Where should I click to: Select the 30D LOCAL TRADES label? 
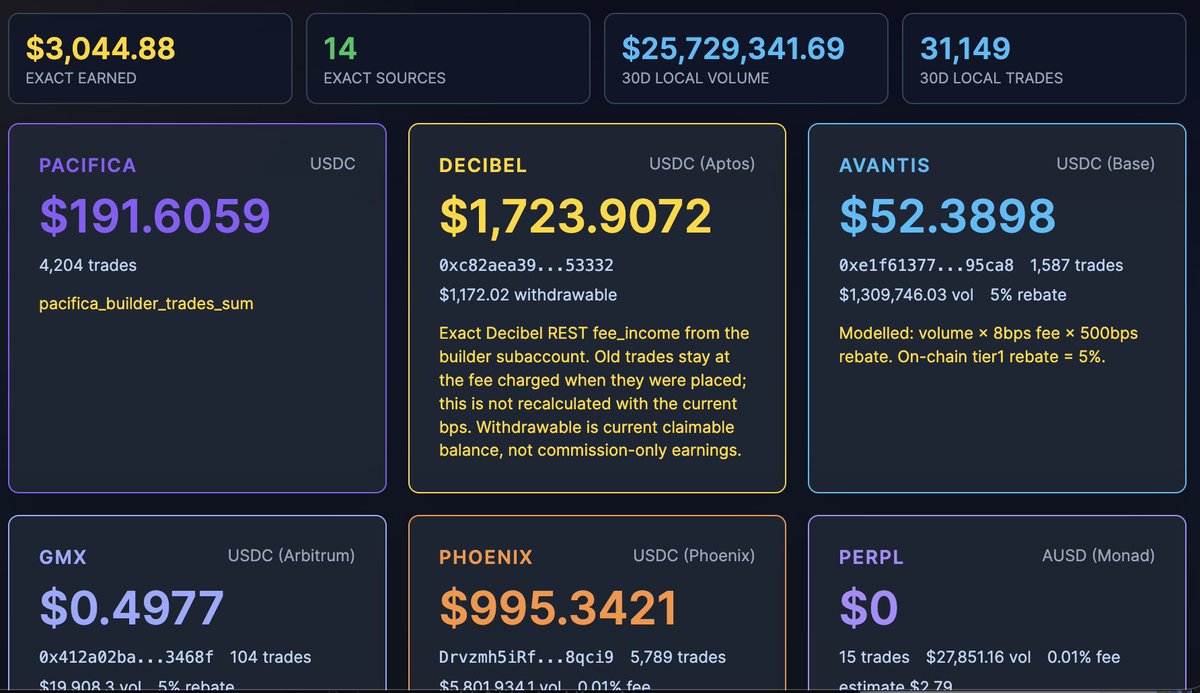(991, 78)
